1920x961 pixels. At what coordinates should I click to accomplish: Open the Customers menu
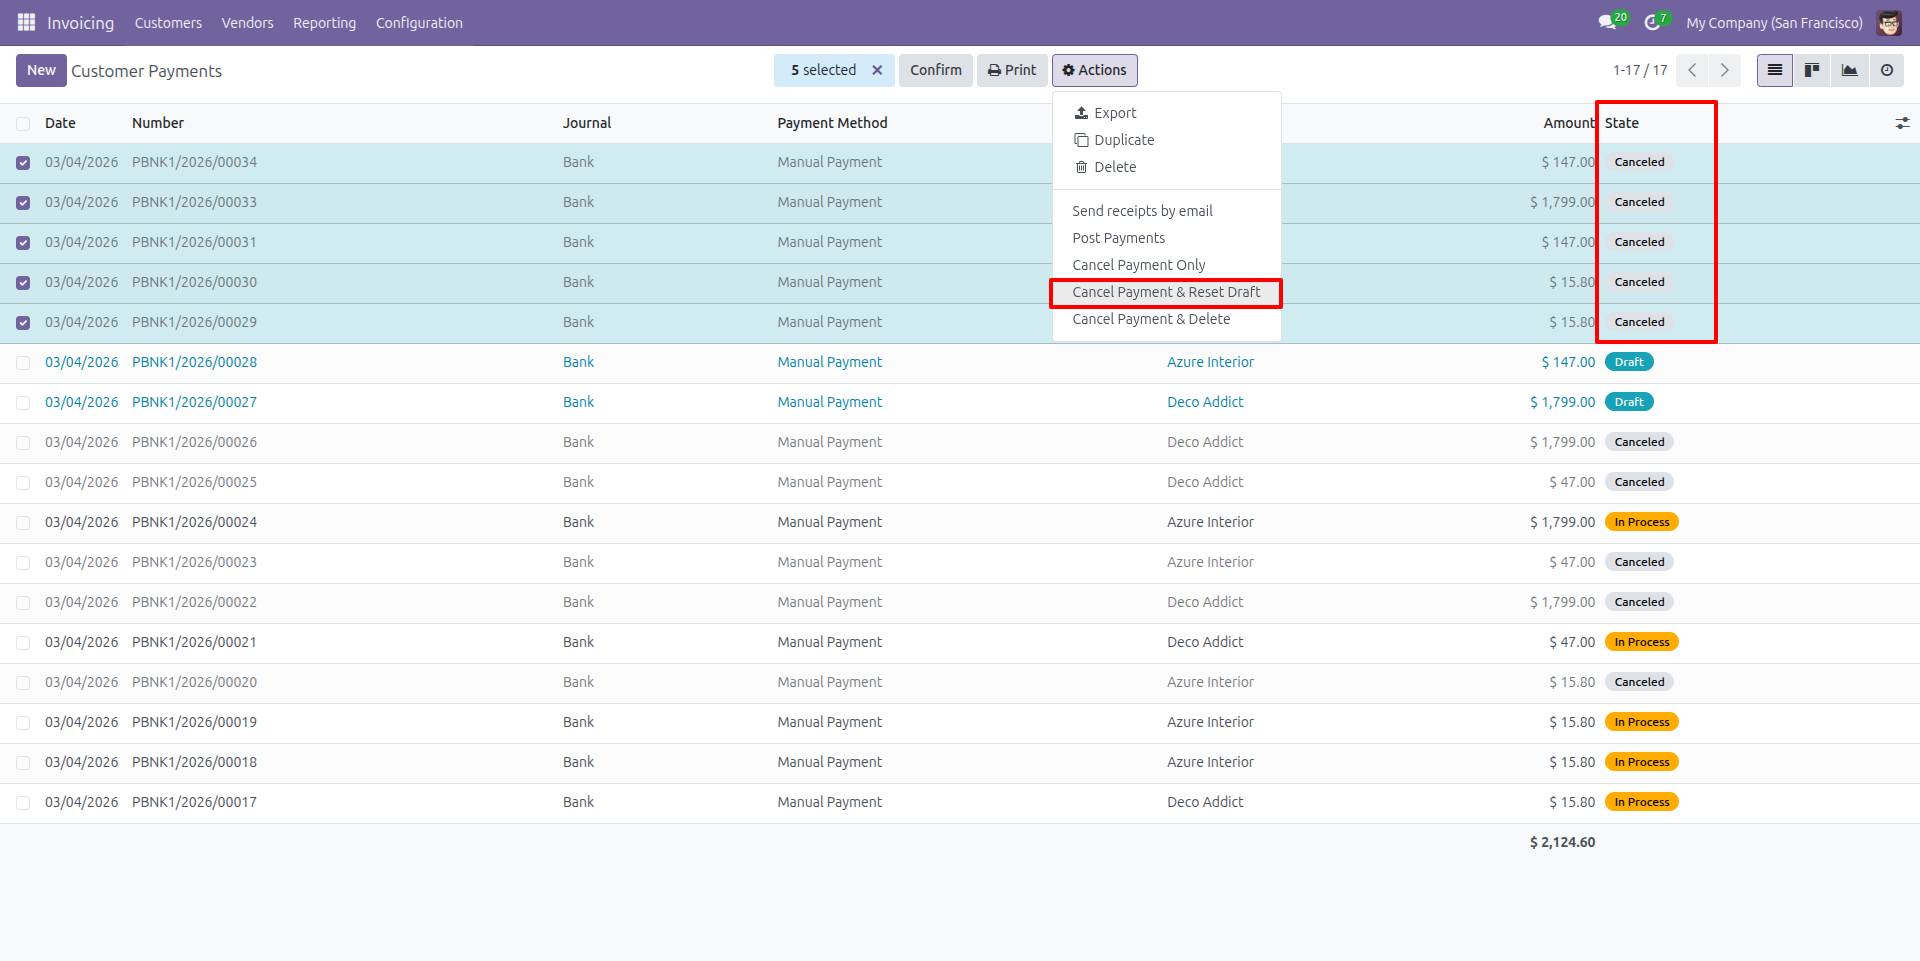point(168,23)
